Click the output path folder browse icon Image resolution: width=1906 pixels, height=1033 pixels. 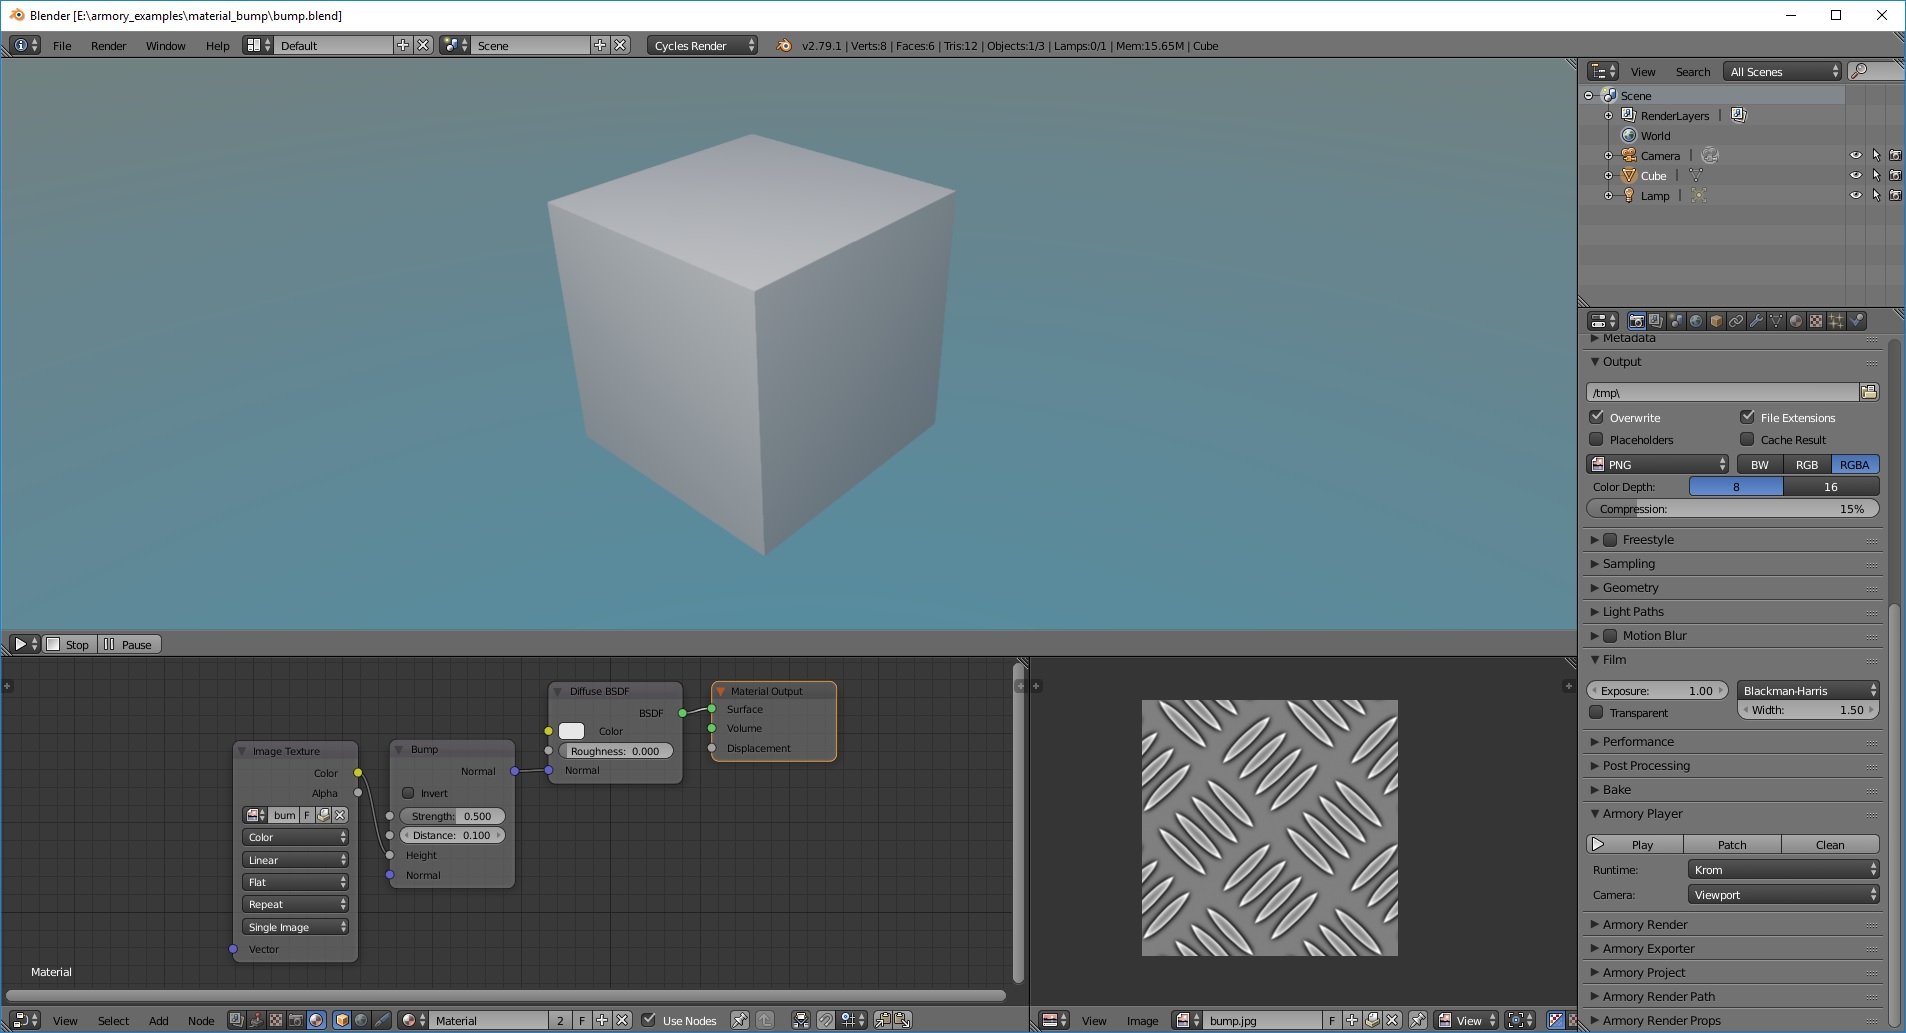point(1869,392)
